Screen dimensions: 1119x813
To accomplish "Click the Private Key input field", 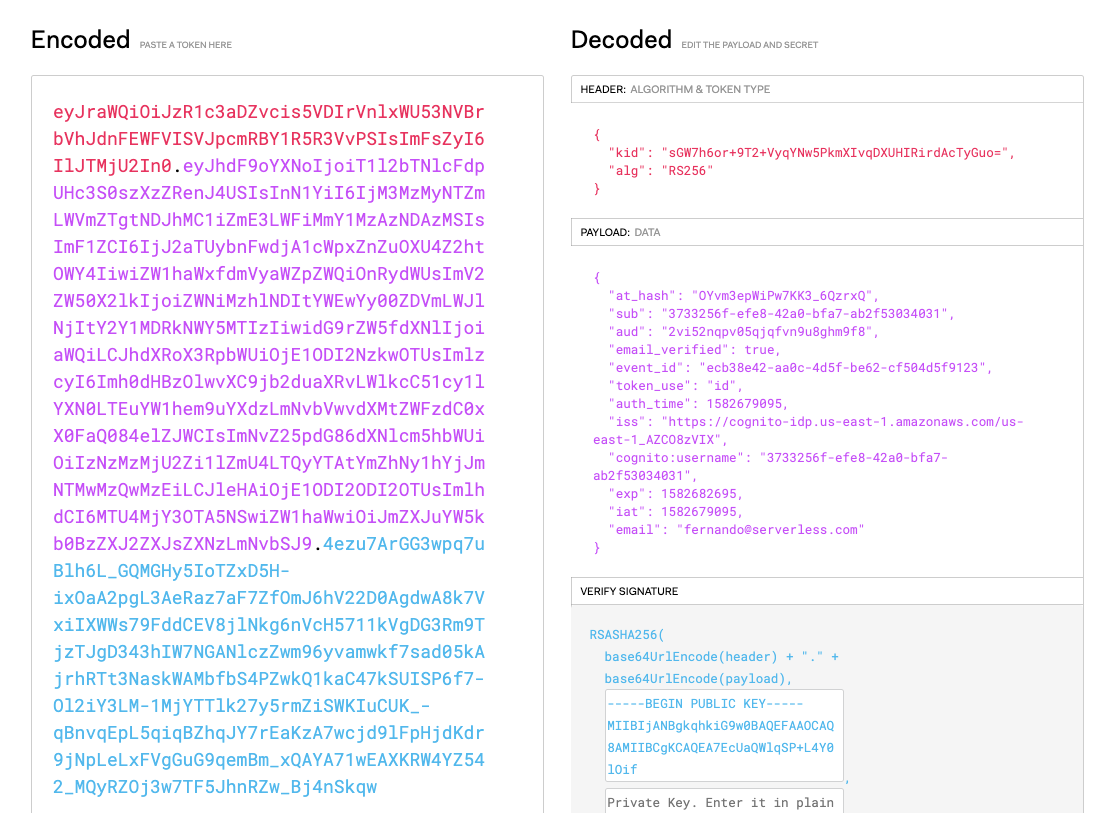I will pos(722,802).
